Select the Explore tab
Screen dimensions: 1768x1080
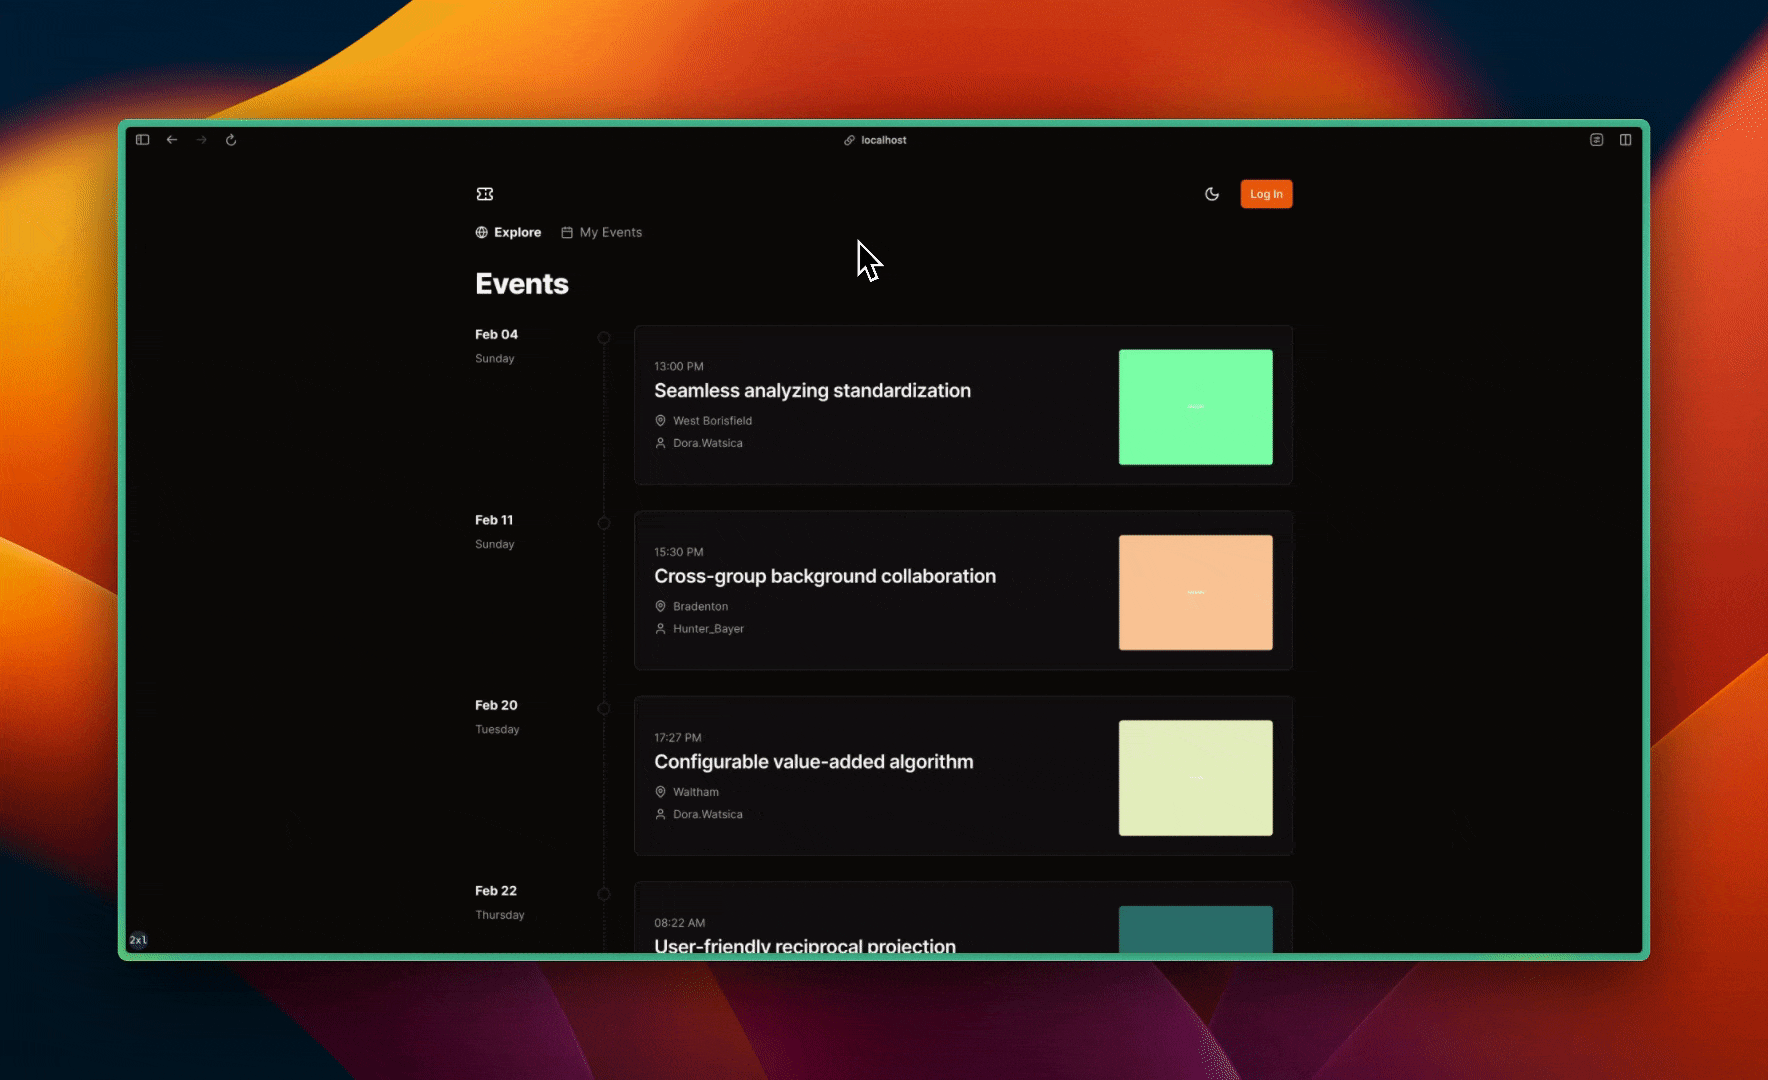508,232
